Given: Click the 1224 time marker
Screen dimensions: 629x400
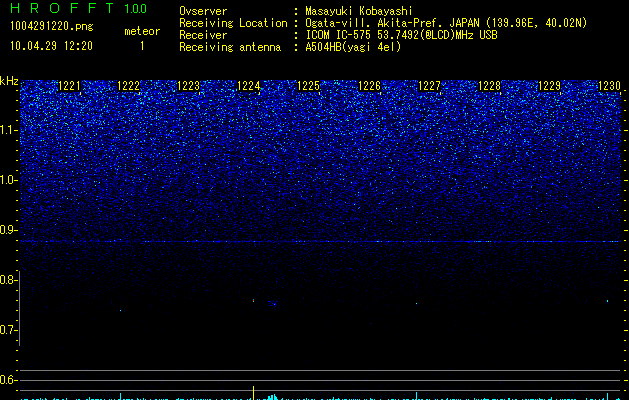Looking at the screenshot, I should click(249, 86).
